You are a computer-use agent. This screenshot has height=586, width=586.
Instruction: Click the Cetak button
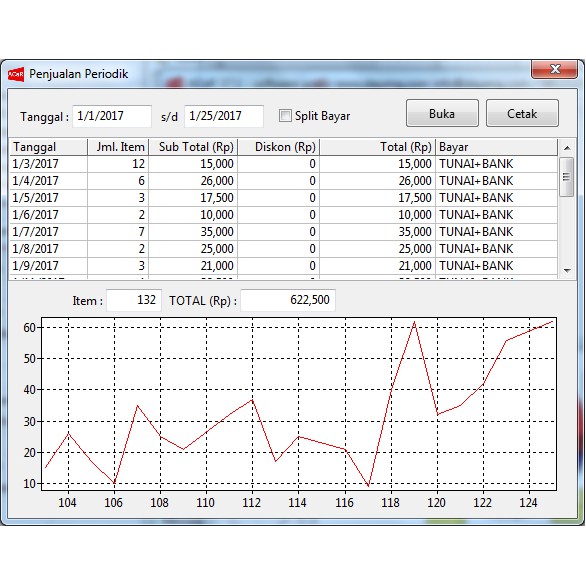(522, 113)
